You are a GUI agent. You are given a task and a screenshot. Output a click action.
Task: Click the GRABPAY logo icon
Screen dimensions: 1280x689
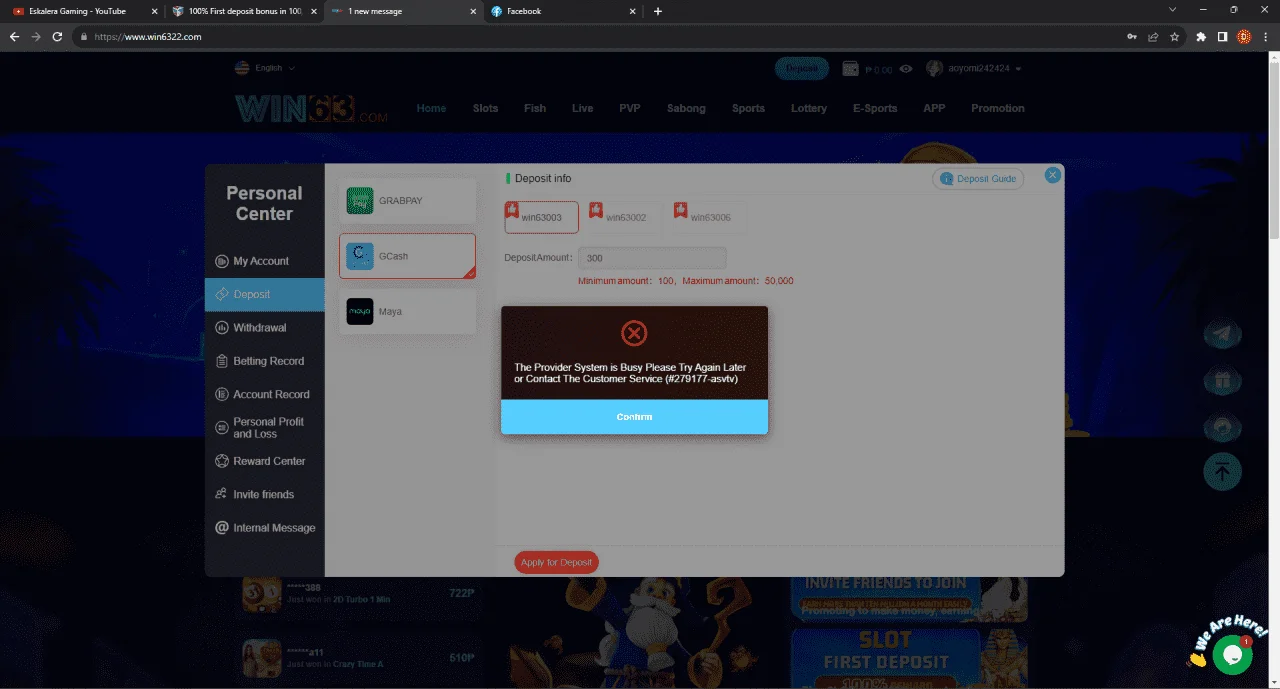pos(360,201)
